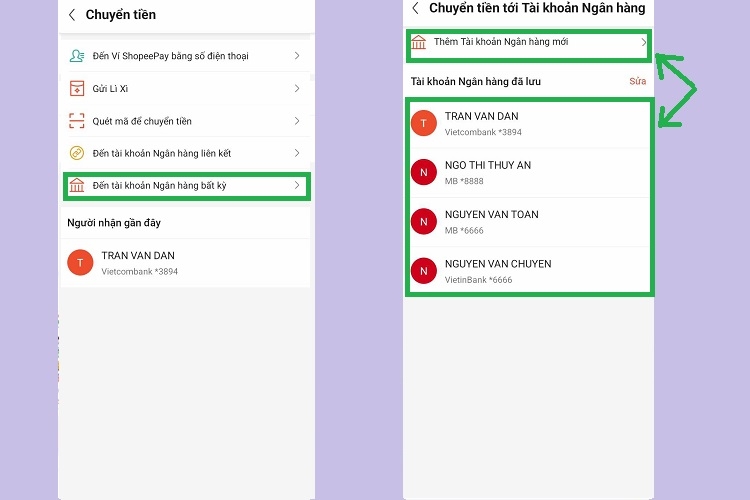Open the ShopeePay row chevron arrow
This screenshot has height=500, width=750.
297,56
